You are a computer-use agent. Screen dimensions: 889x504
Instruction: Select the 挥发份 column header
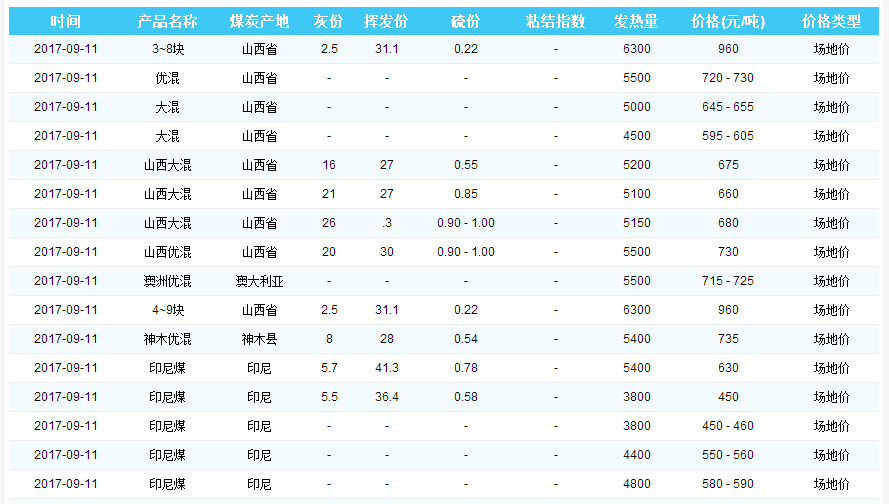[x=386, y=21]
